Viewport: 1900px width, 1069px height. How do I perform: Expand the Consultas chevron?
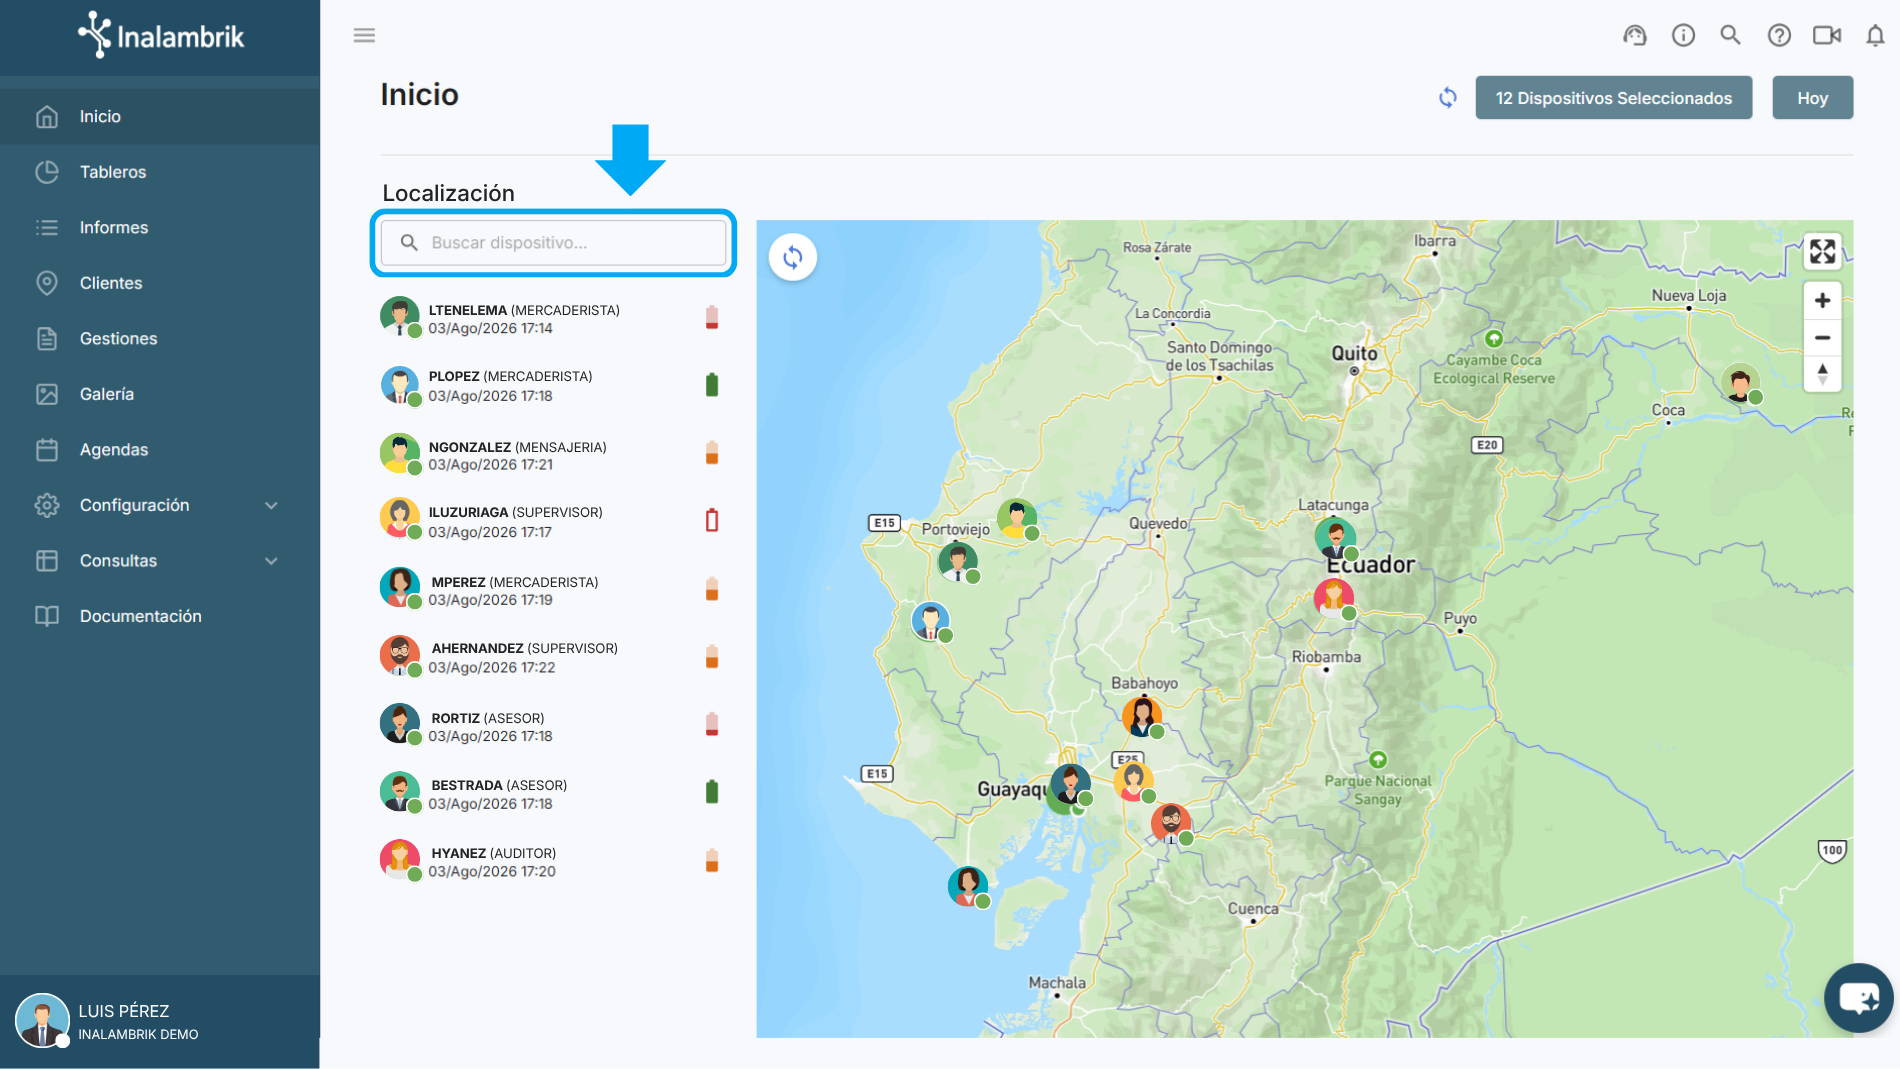[x=271, y=561]
